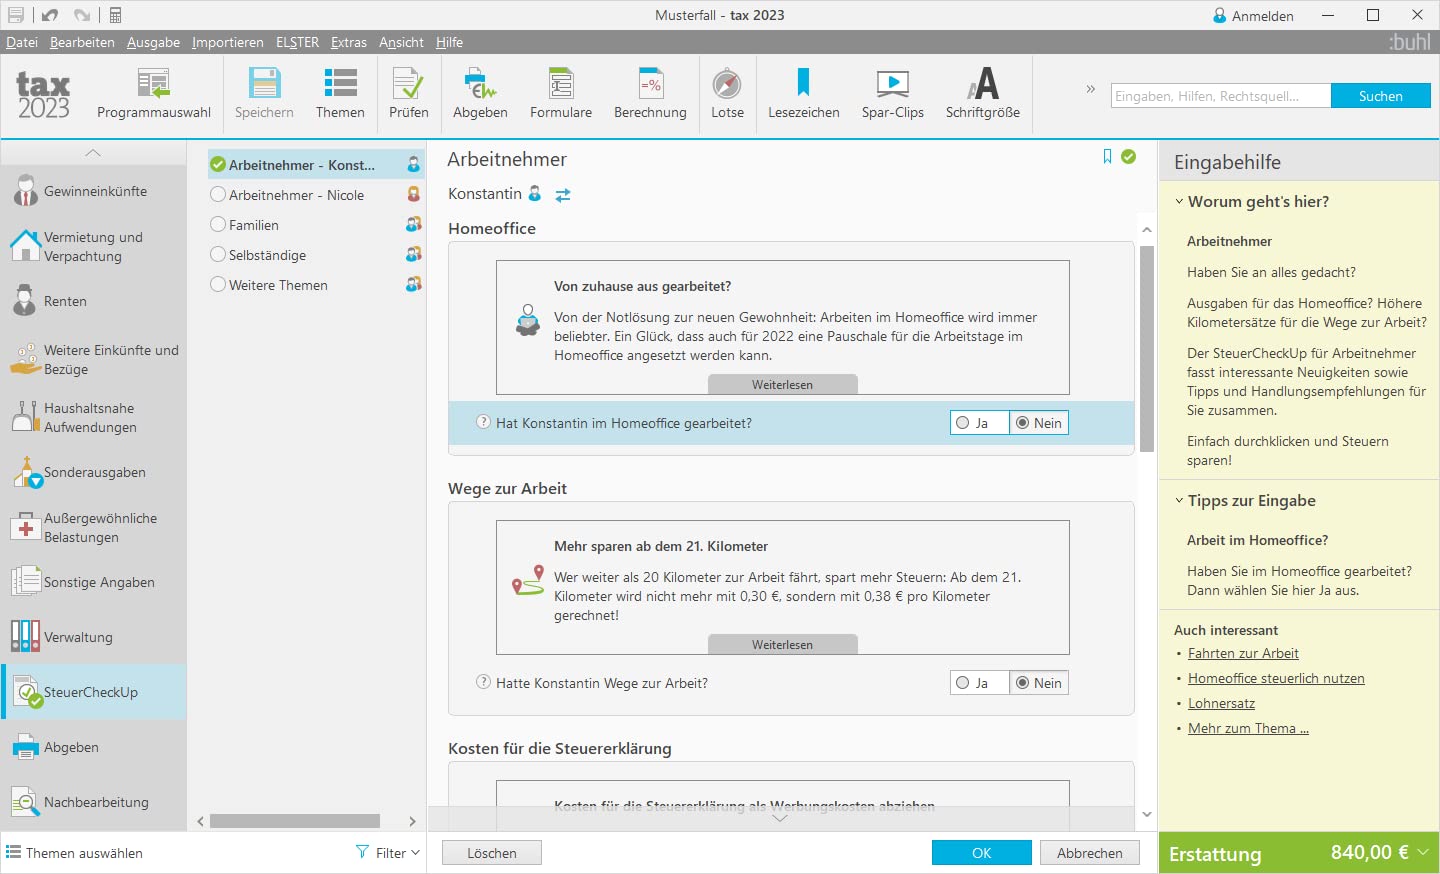Open Gewinneinkünfte in the sidebar
1440x874 pixels.
pos(93,191)
